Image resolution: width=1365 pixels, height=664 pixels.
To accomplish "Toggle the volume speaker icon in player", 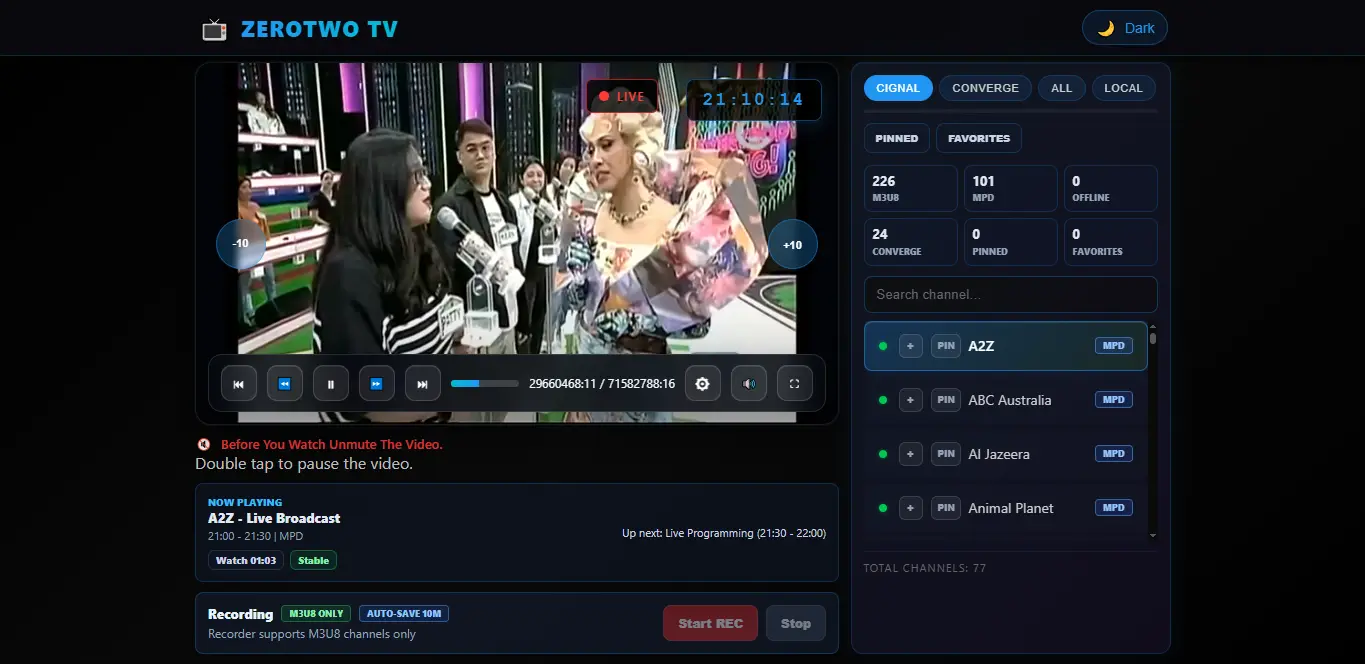I will 749,383.
